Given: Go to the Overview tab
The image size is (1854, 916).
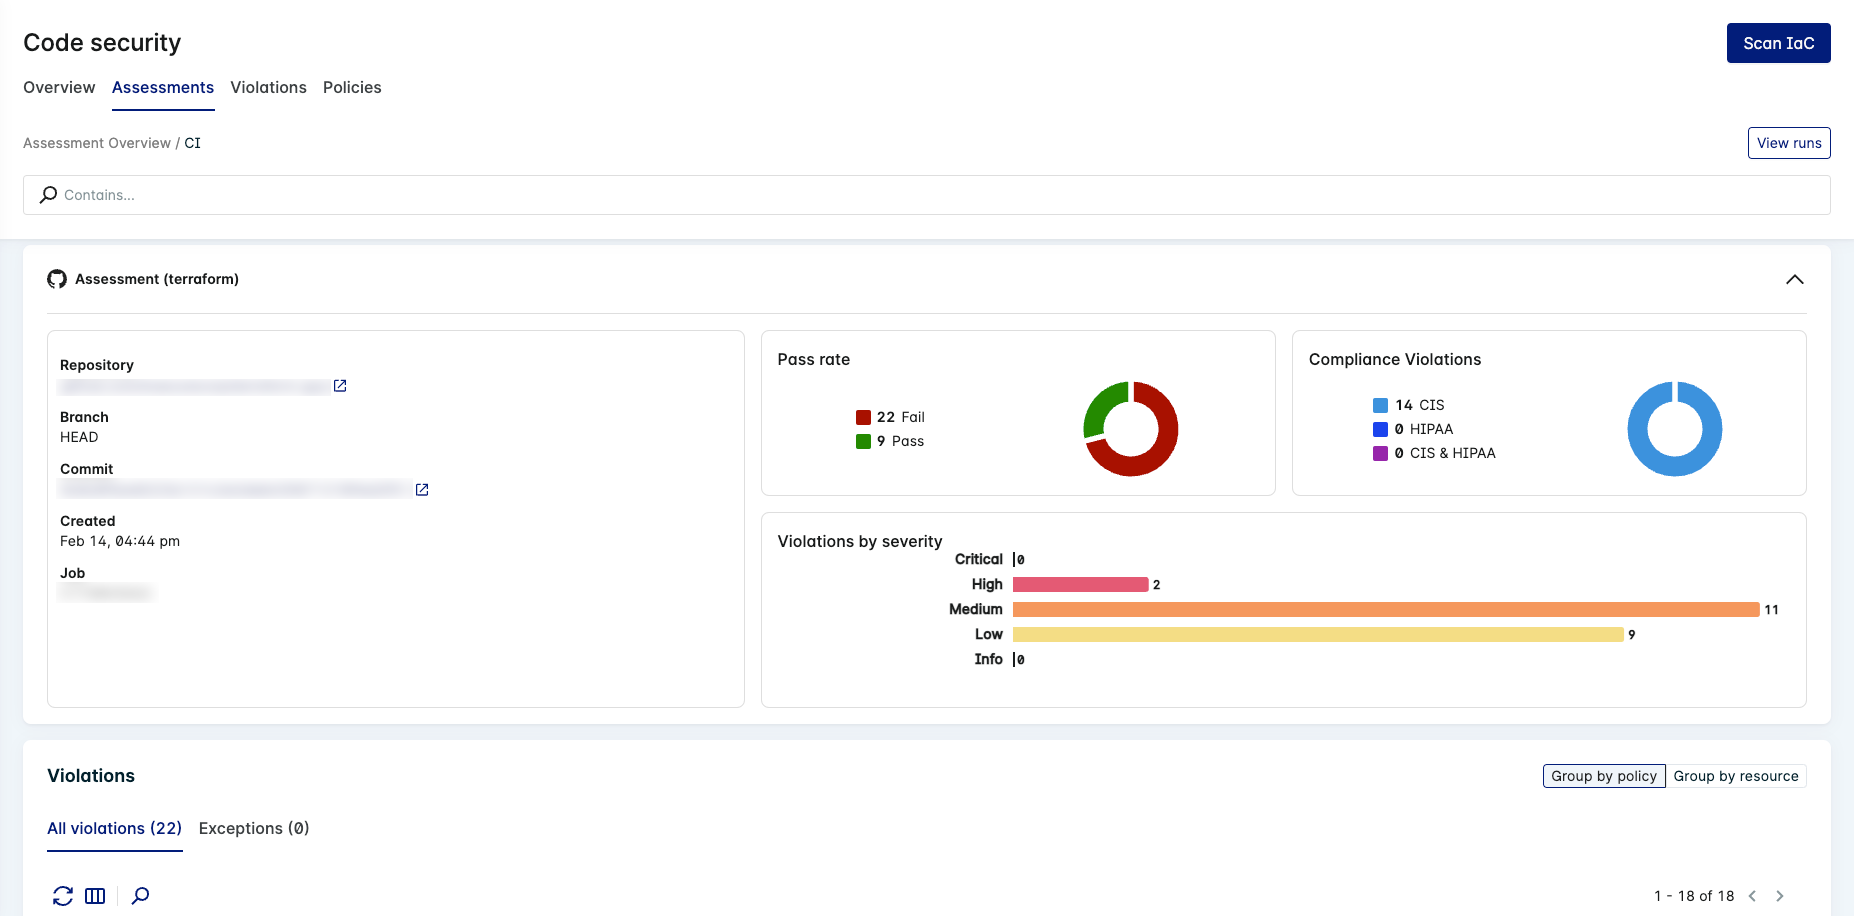Looking at the screenshot, I should point(59,88).
